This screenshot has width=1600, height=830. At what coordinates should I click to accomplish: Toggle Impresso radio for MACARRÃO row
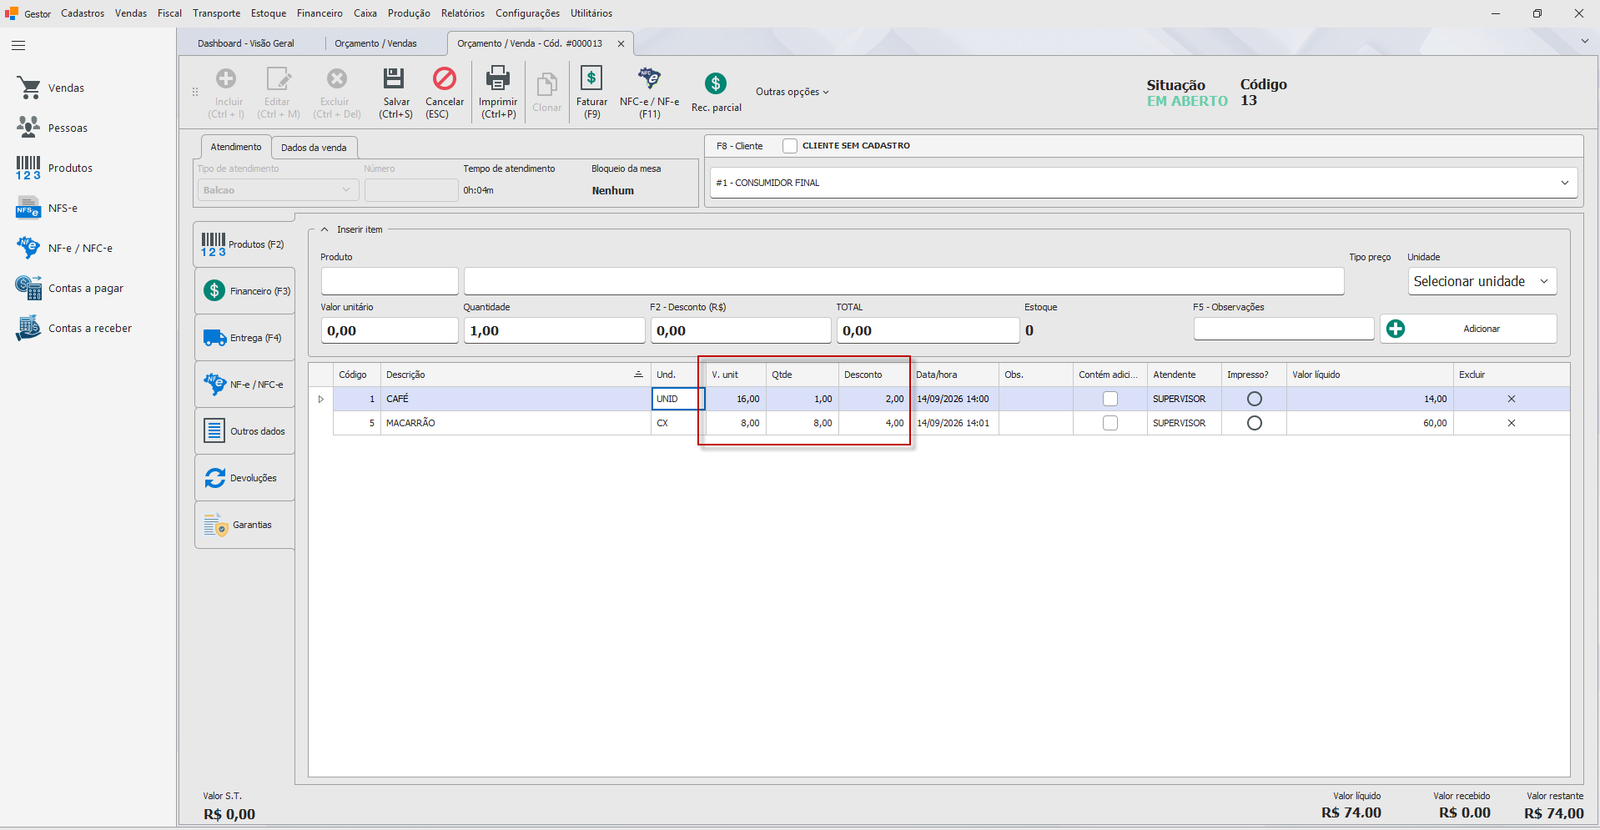point(1254,423)
